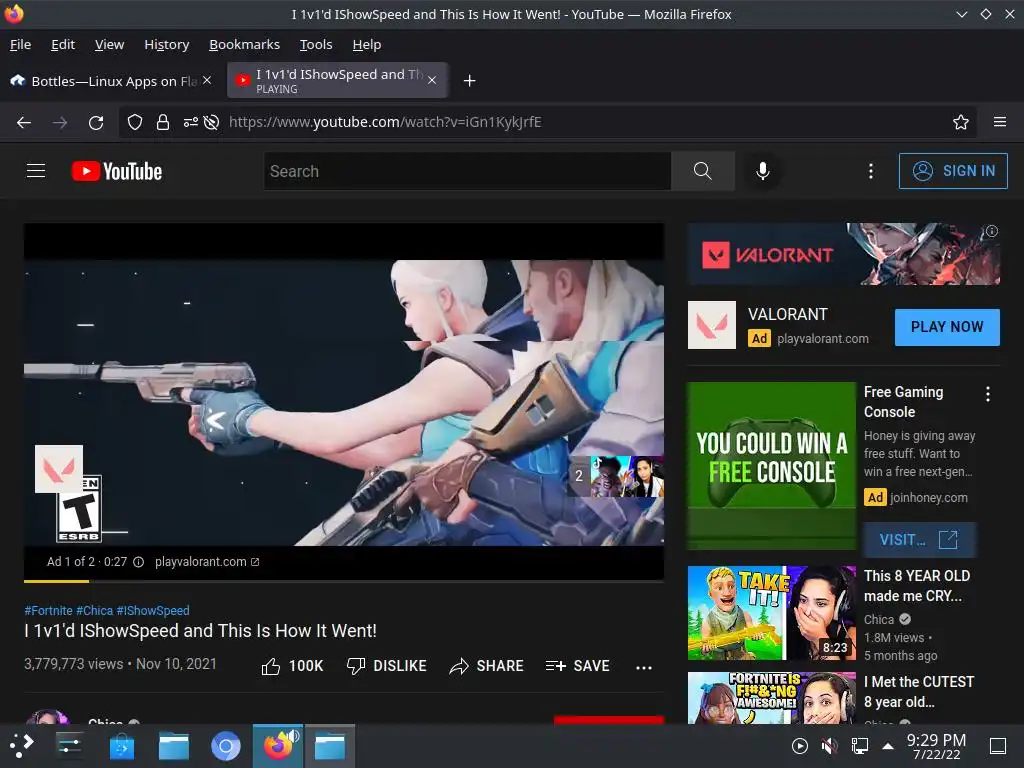Show site security padlock info
1024x768 pixels.
point(163,122)
